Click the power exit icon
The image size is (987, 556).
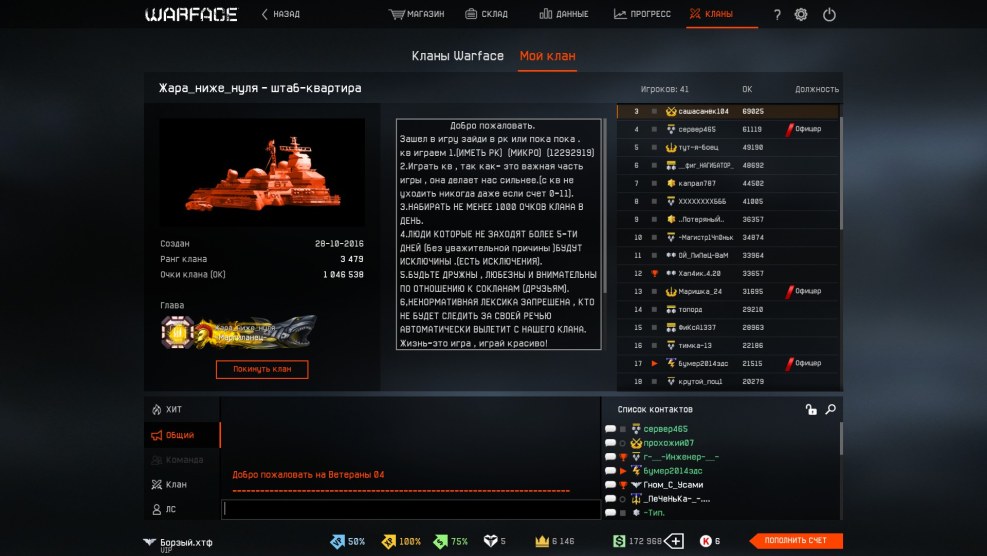coord(829,15)
